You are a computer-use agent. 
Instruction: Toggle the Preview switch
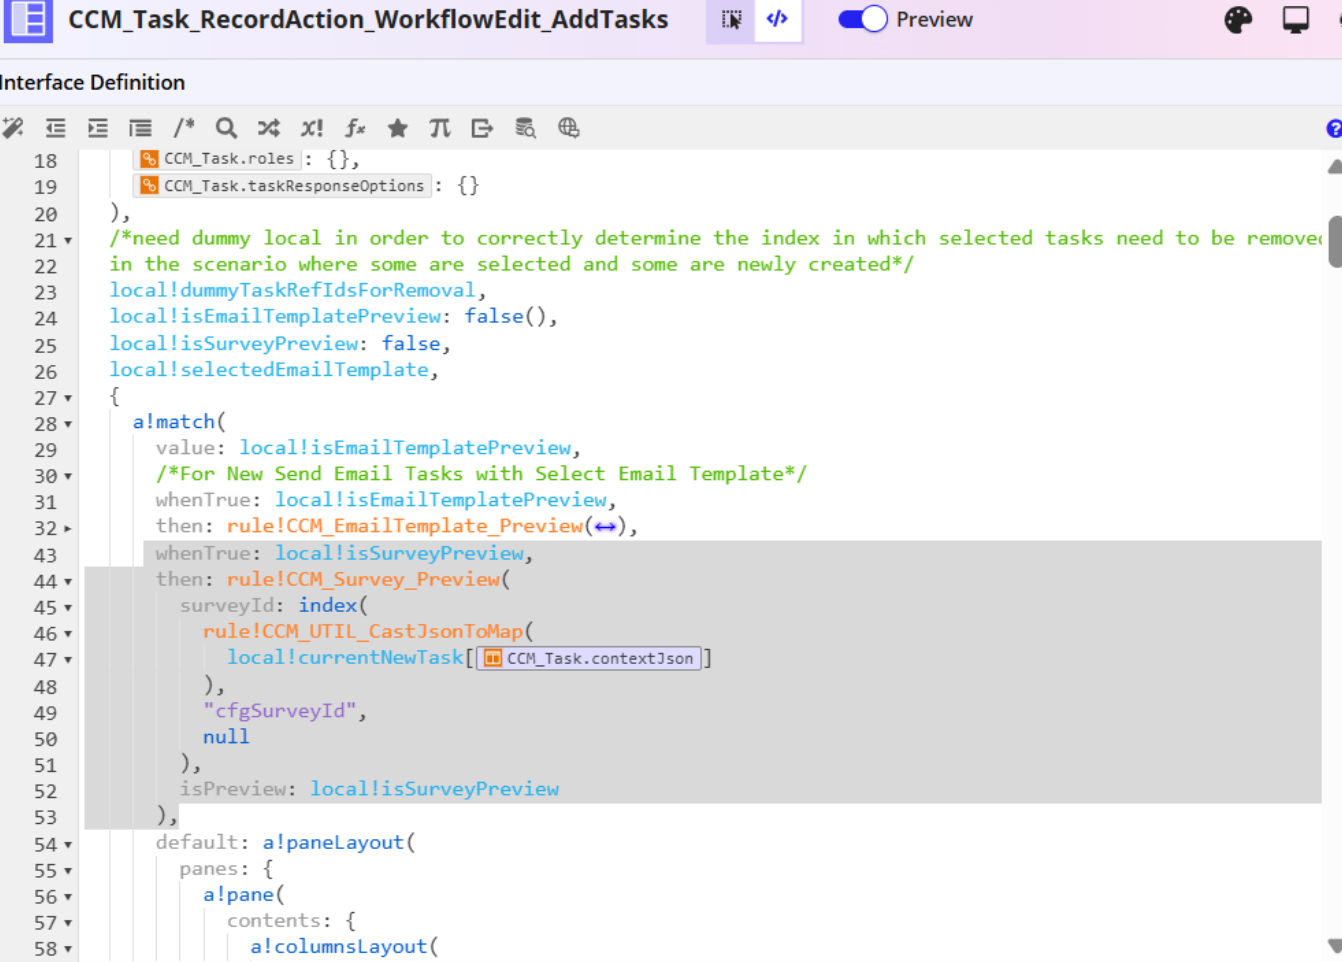click(862, 19)
